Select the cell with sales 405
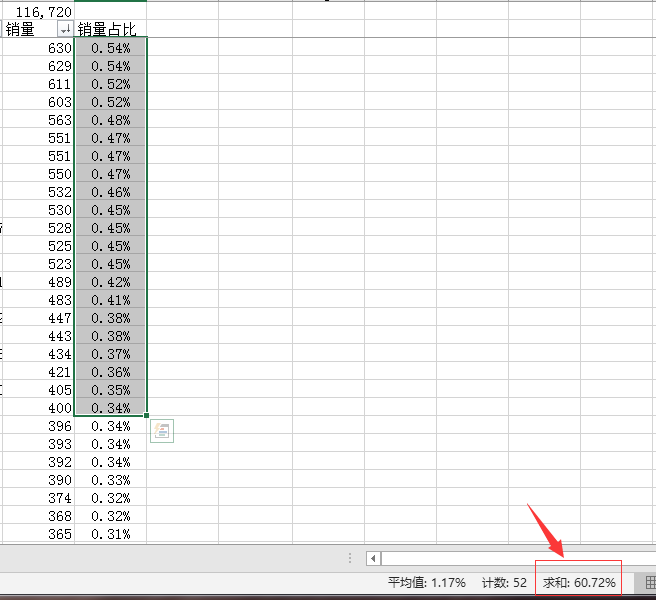 pos(38,390)
